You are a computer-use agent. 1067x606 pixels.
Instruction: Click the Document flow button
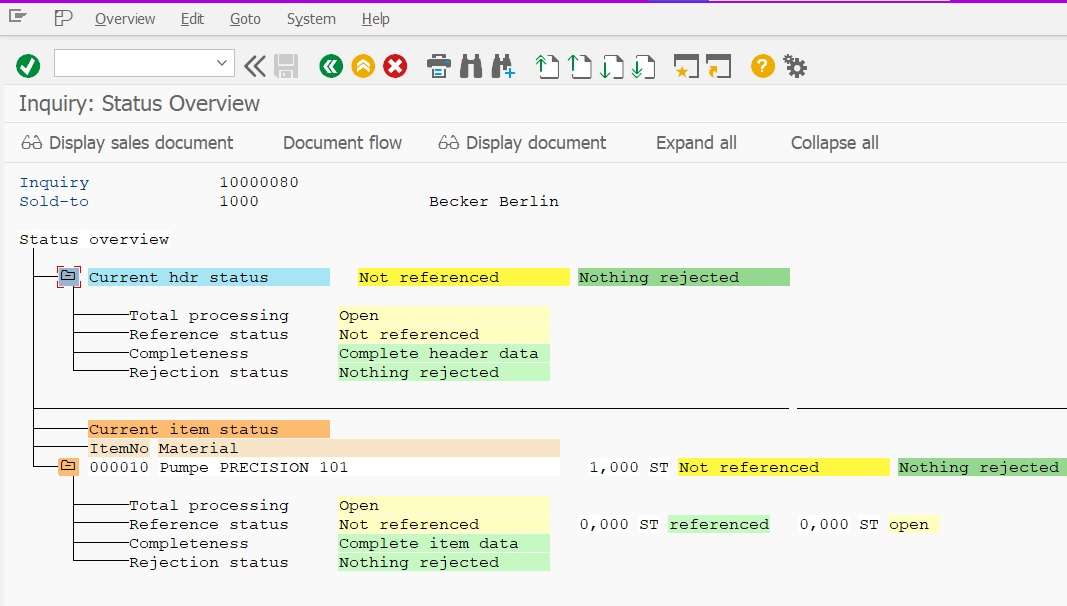(x=343, y=142)
